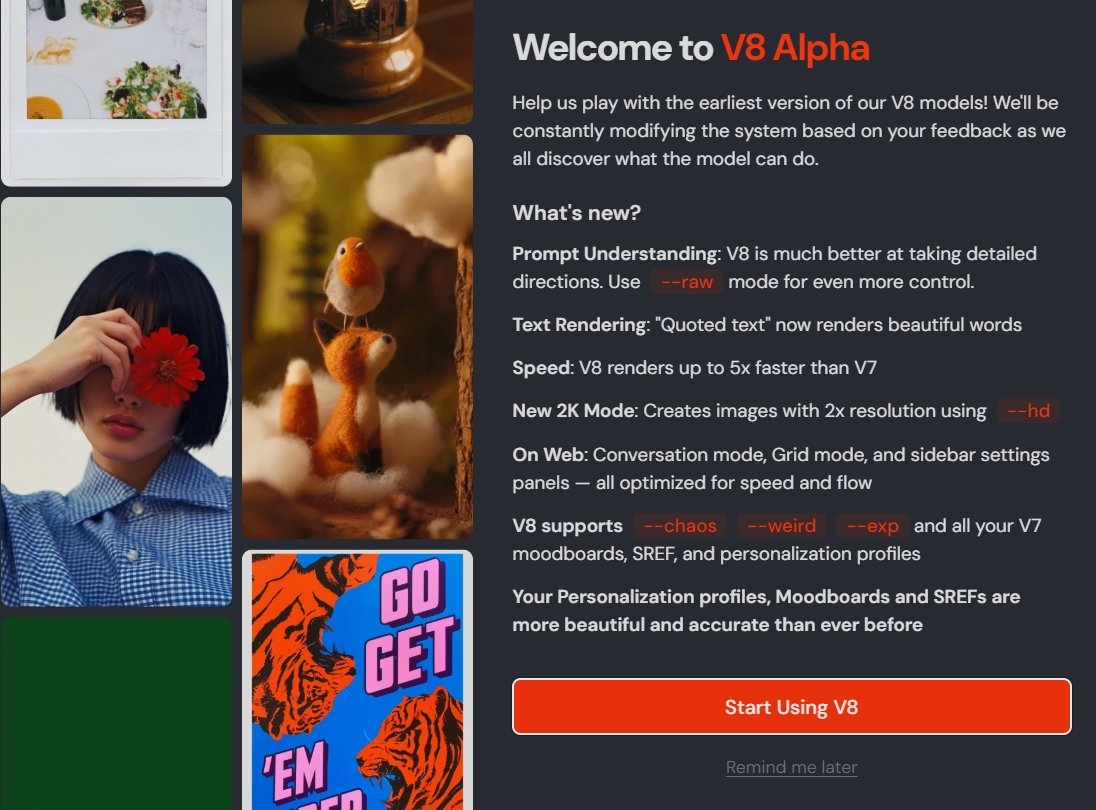Open the salad plates polaroid image

tap(116, 93)
